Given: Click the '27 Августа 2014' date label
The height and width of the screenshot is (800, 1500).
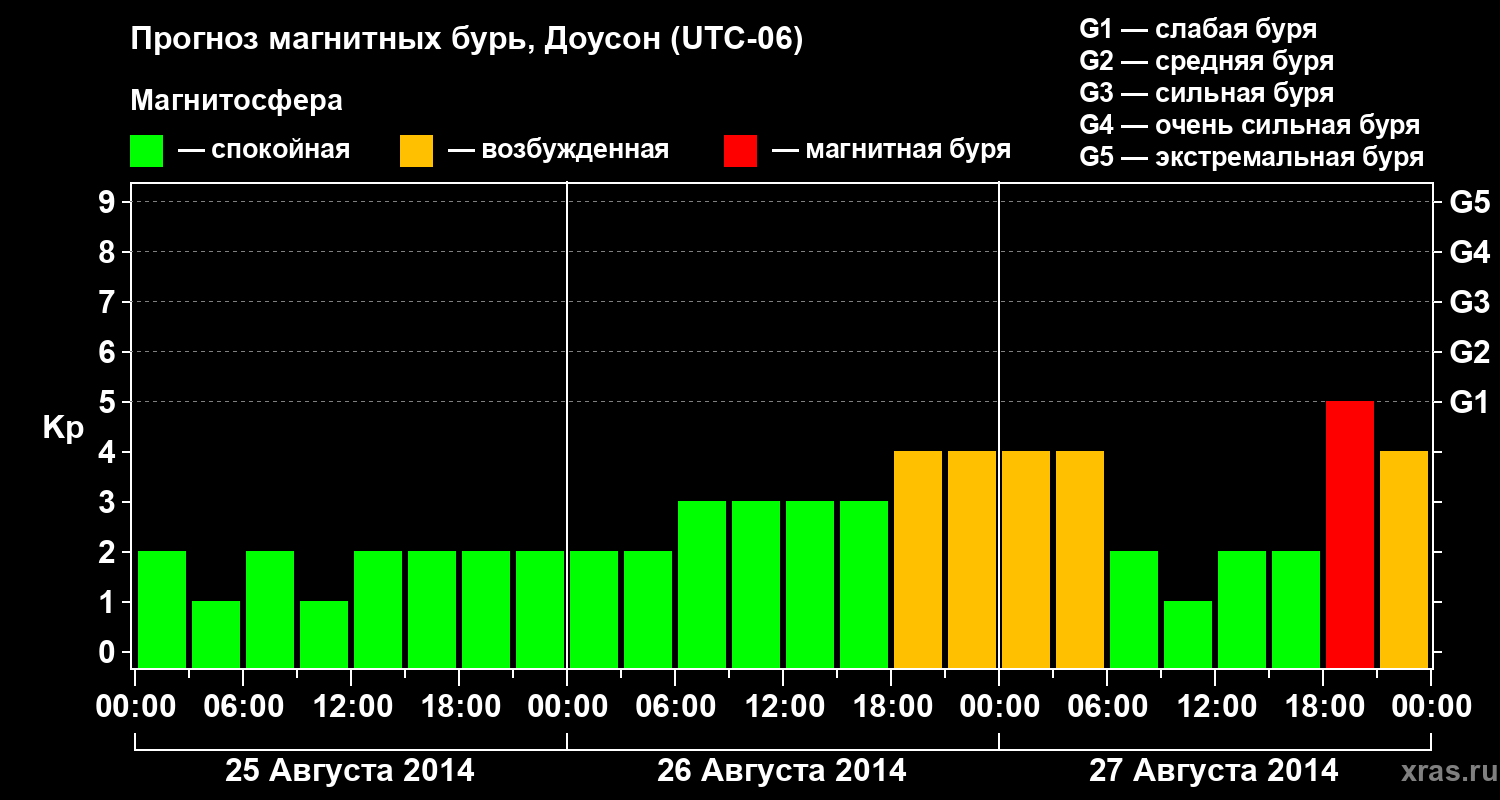Looking at the screenshot, I should click(1214, 771).
